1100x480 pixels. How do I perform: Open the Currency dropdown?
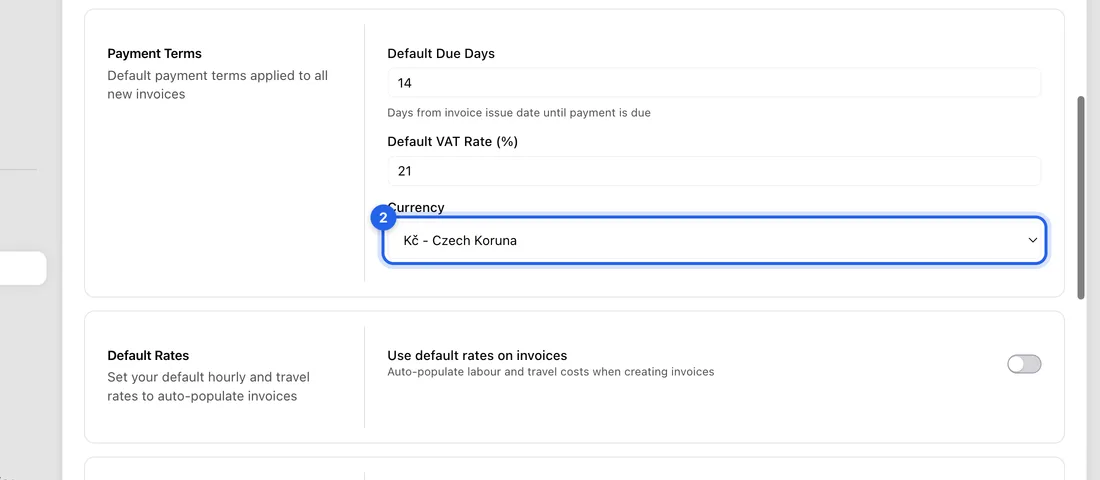click(714, 240)
